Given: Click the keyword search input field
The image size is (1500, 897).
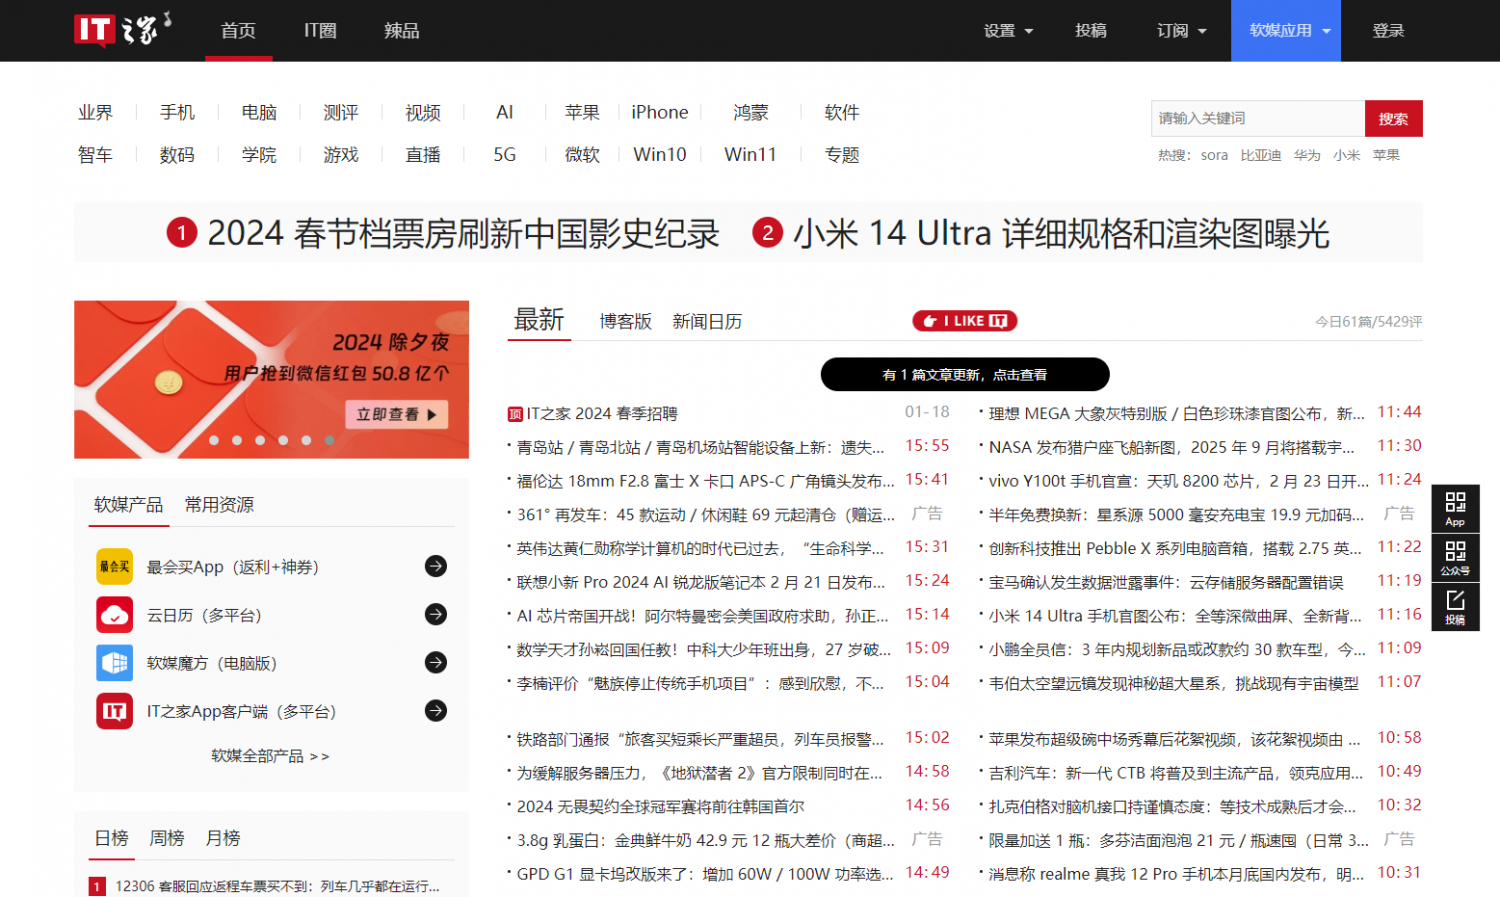Looking at the screenshot, I should pyautogui.click(x=1258, y=118).
